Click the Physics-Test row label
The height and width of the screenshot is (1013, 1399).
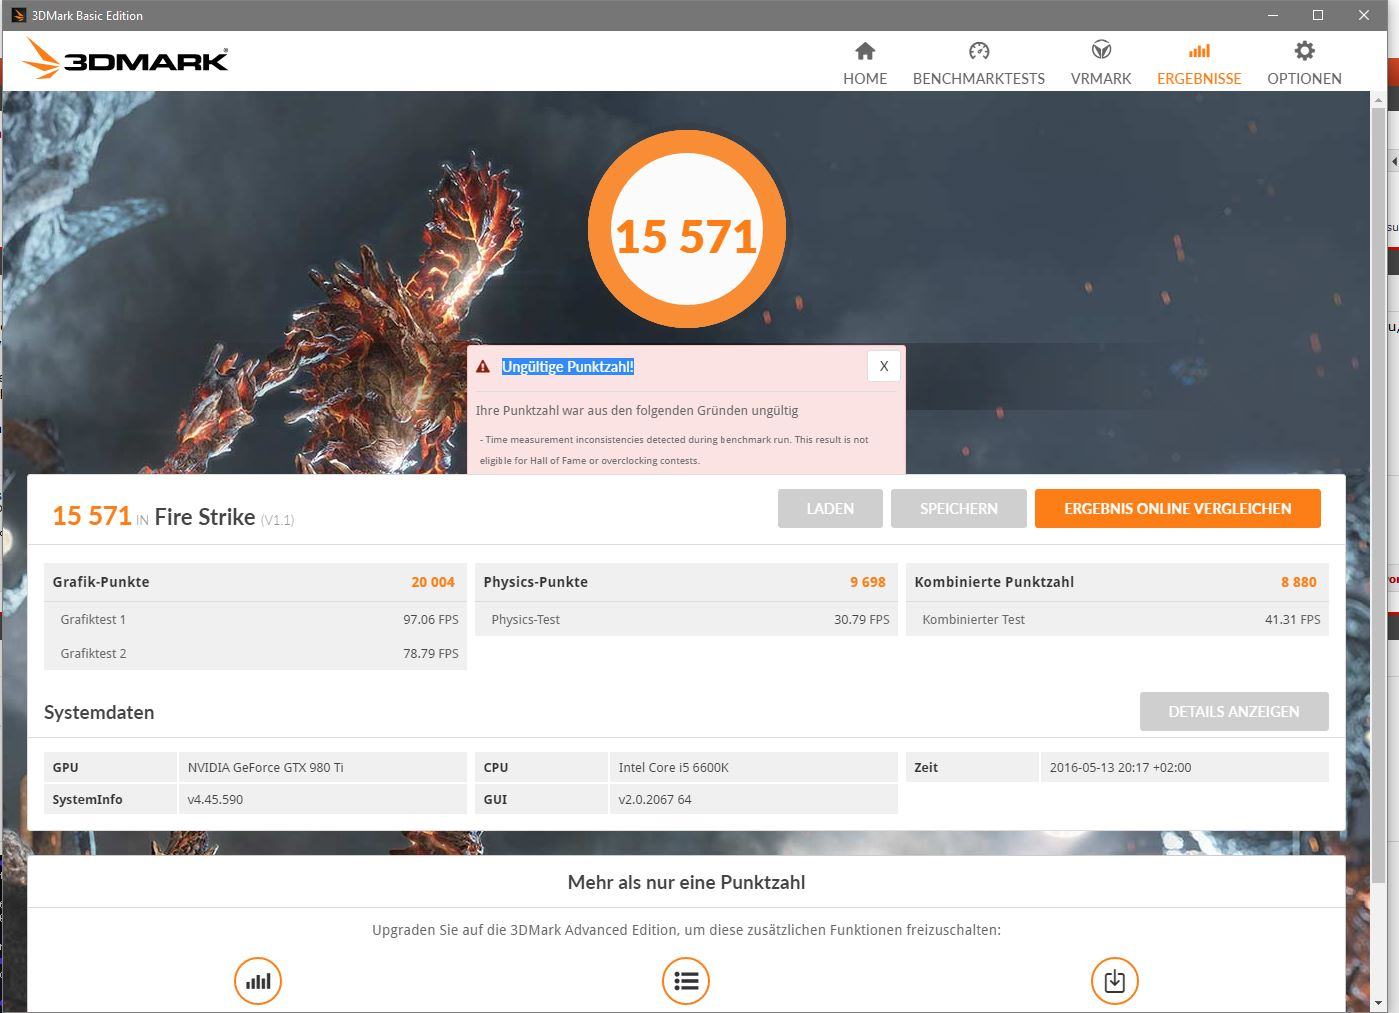pos(525,619)
